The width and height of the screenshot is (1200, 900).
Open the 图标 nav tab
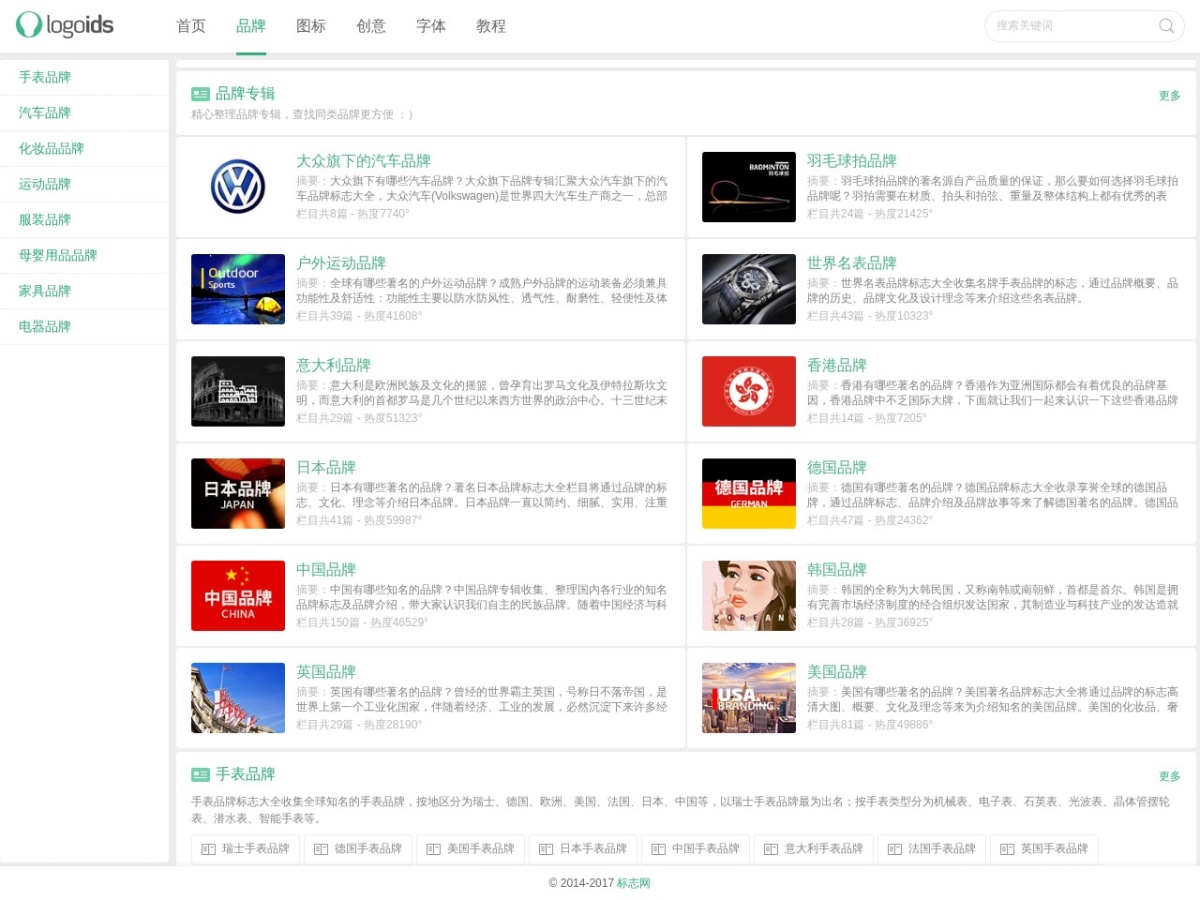point(311,26)
